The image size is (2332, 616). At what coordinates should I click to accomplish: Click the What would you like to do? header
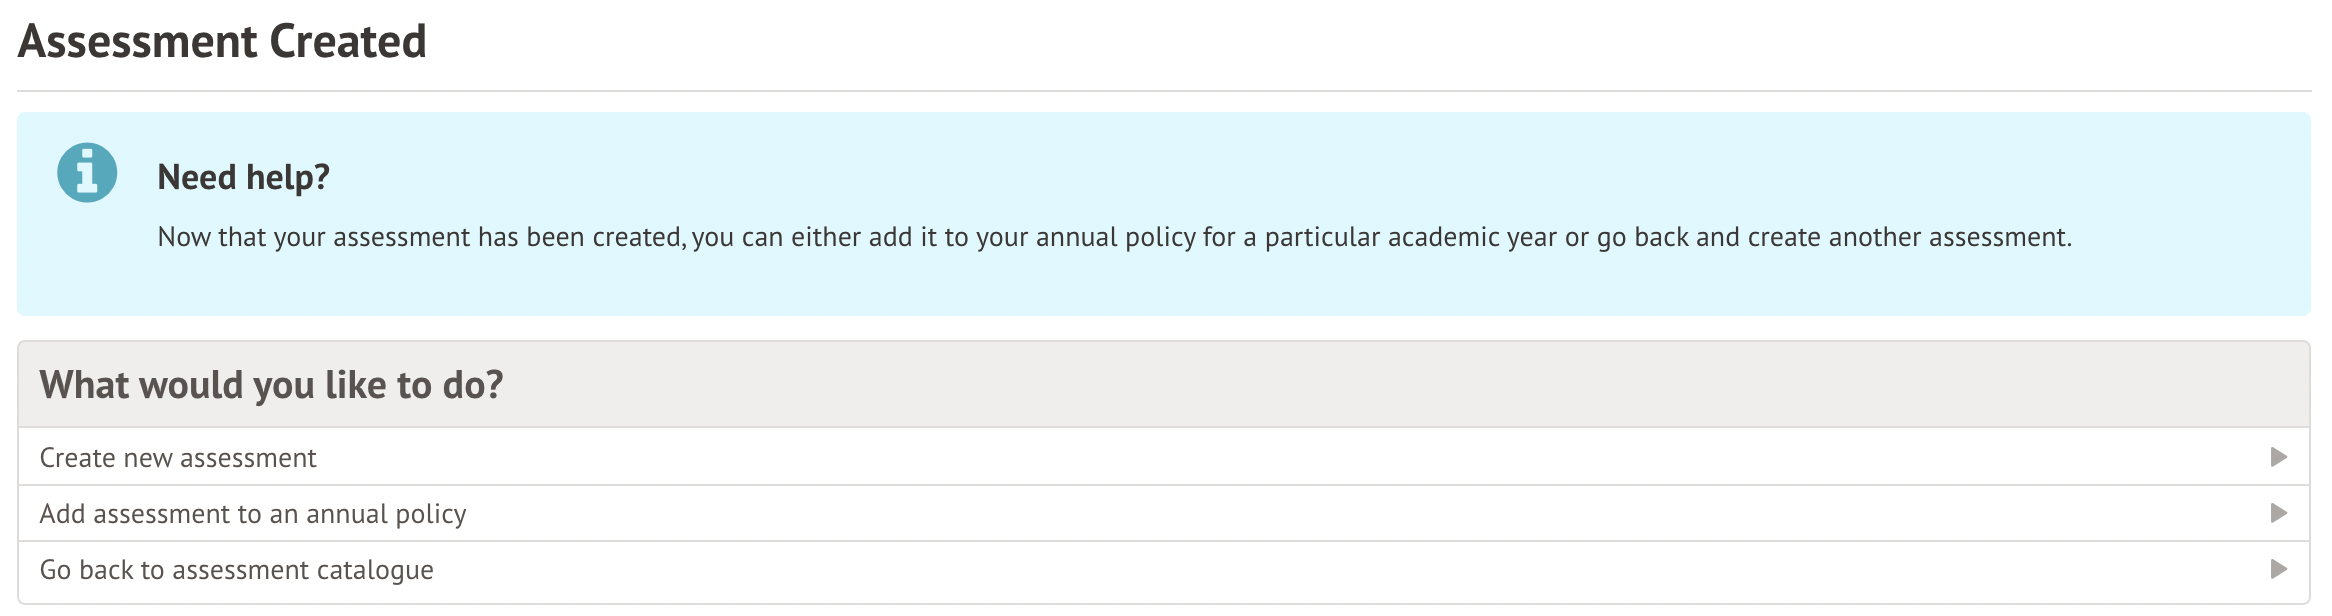pos(271,385)
